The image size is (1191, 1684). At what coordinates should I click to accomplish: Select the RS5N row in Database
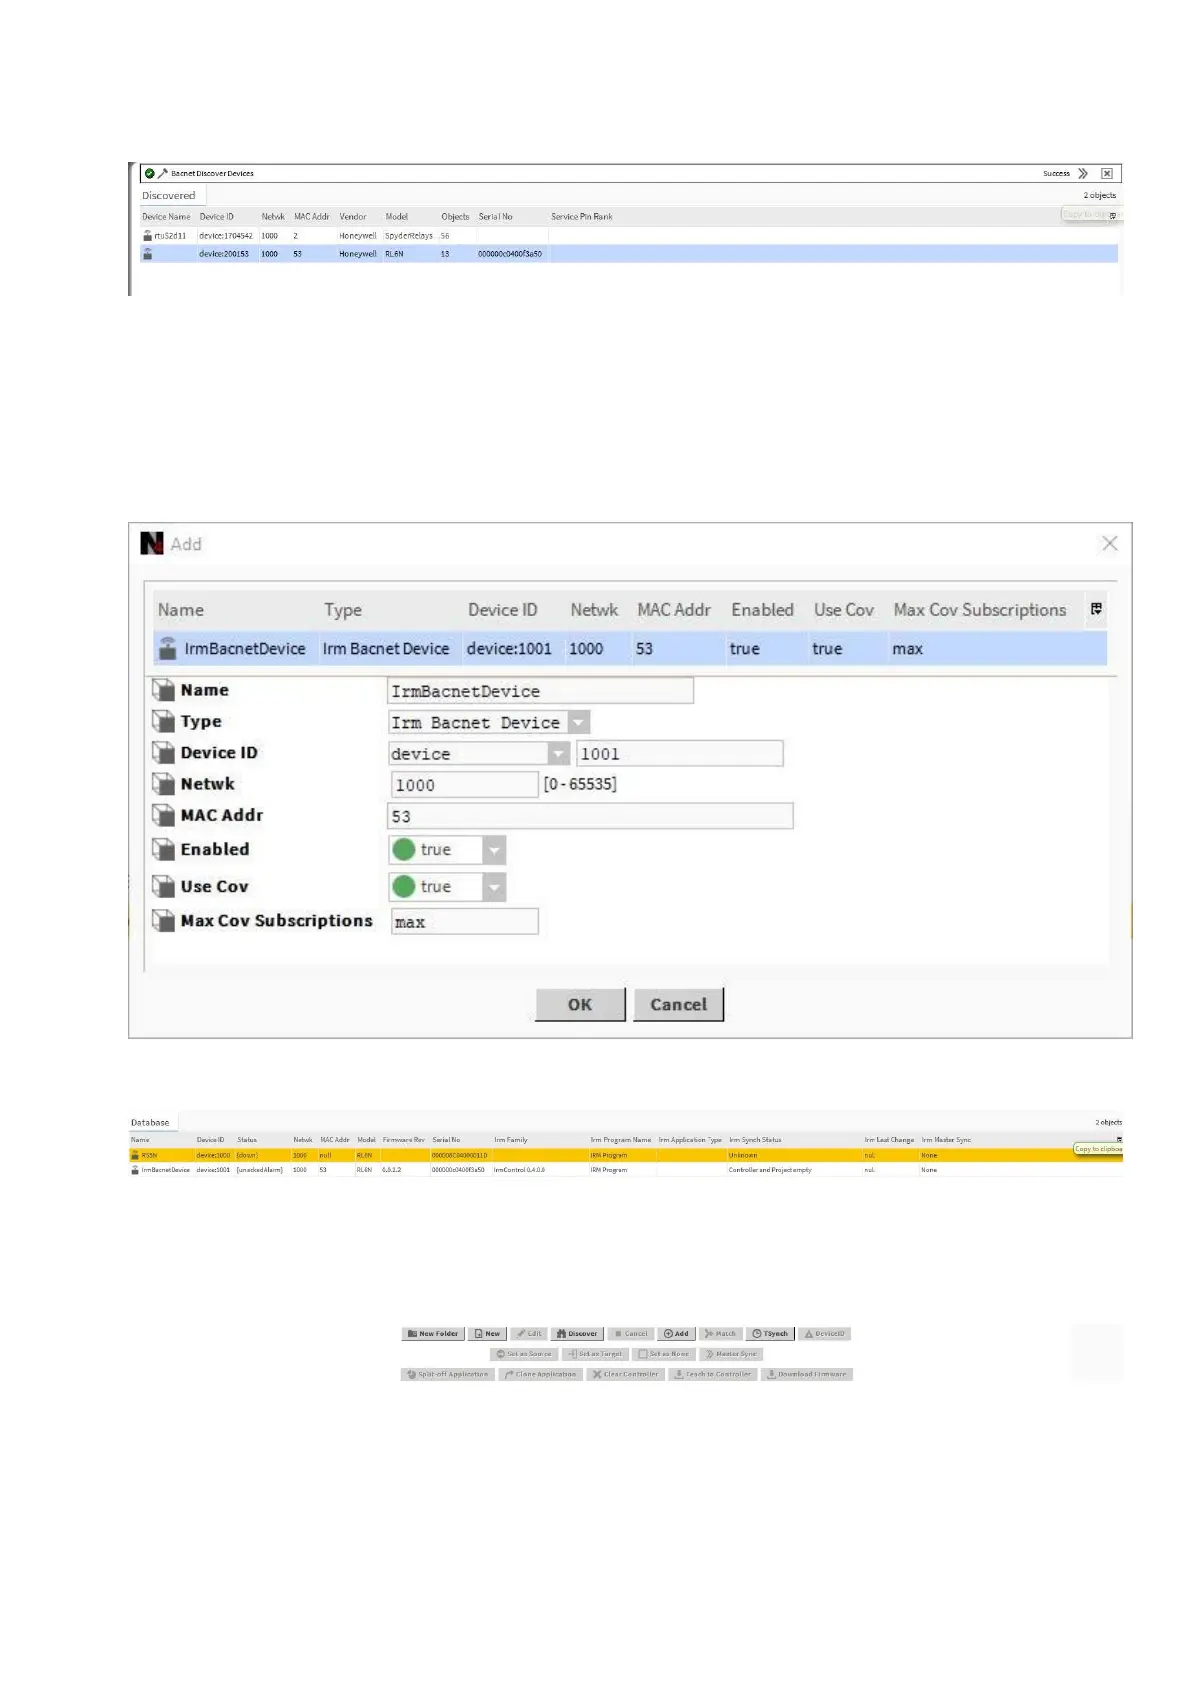(x=626, y=1155)
